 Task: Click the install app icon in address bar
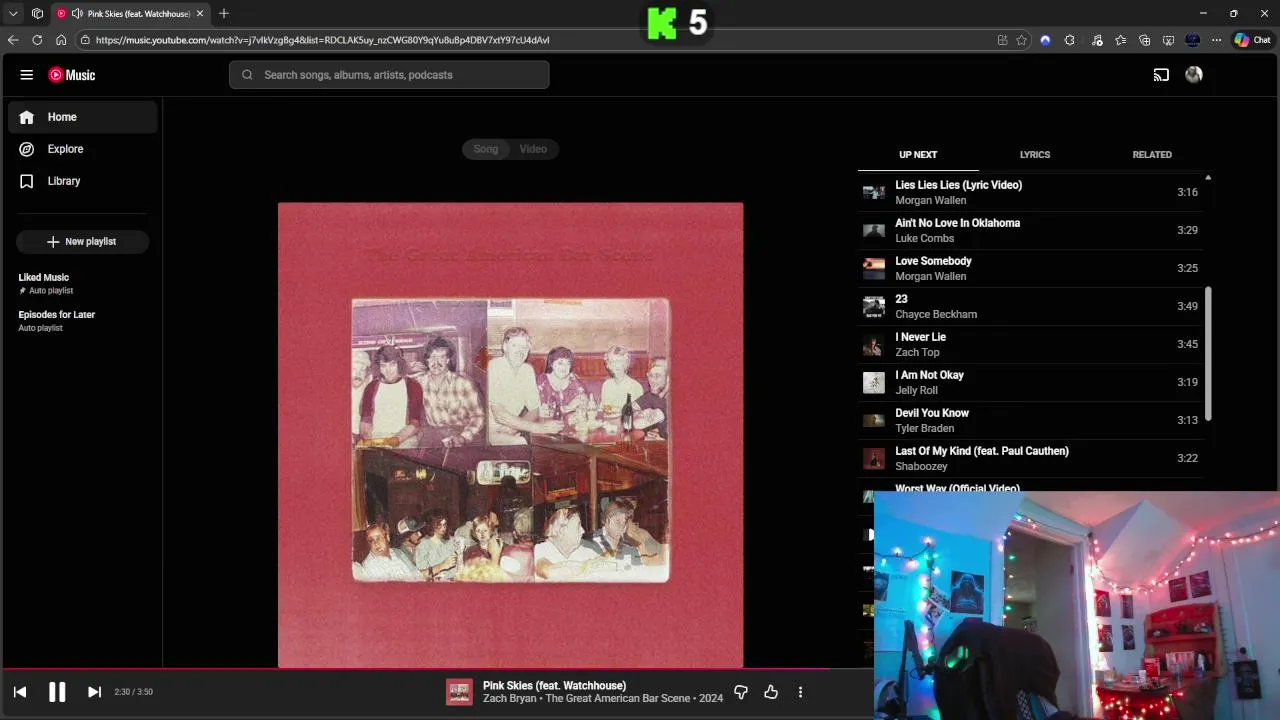point(1002,40)
